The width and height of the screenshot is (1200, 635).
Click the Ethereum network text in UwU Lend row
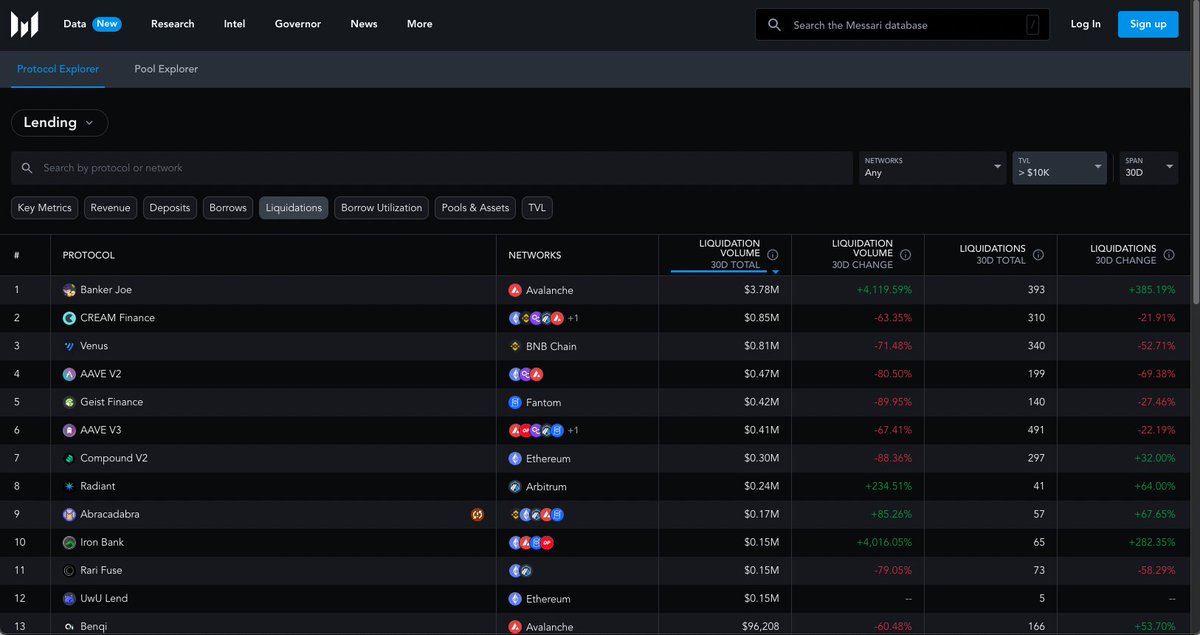pyautogui.click(x=548, y=599)
